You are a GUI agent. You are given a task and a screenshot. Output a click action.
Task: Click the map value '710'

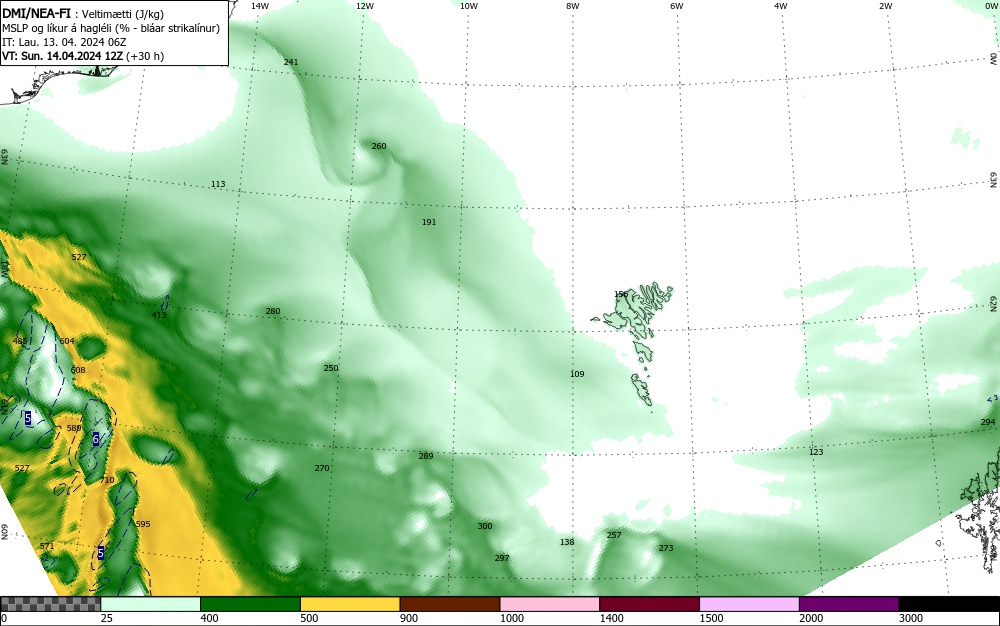(x=107, y=480)
